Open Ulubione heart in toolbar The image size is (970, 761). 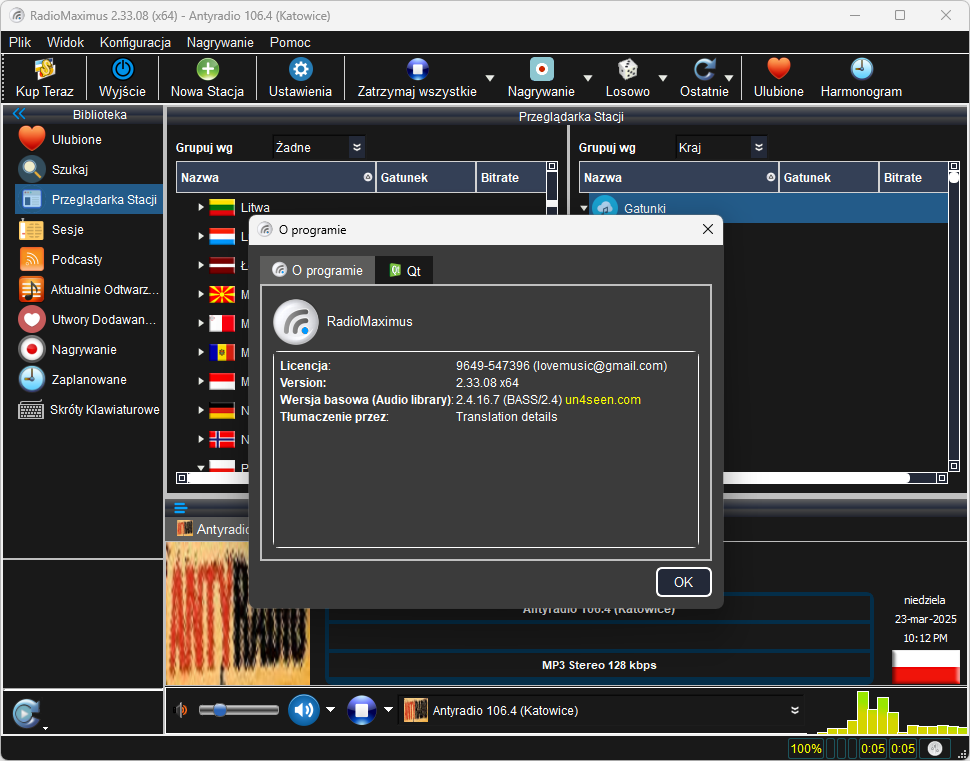[x=779, y=69]
